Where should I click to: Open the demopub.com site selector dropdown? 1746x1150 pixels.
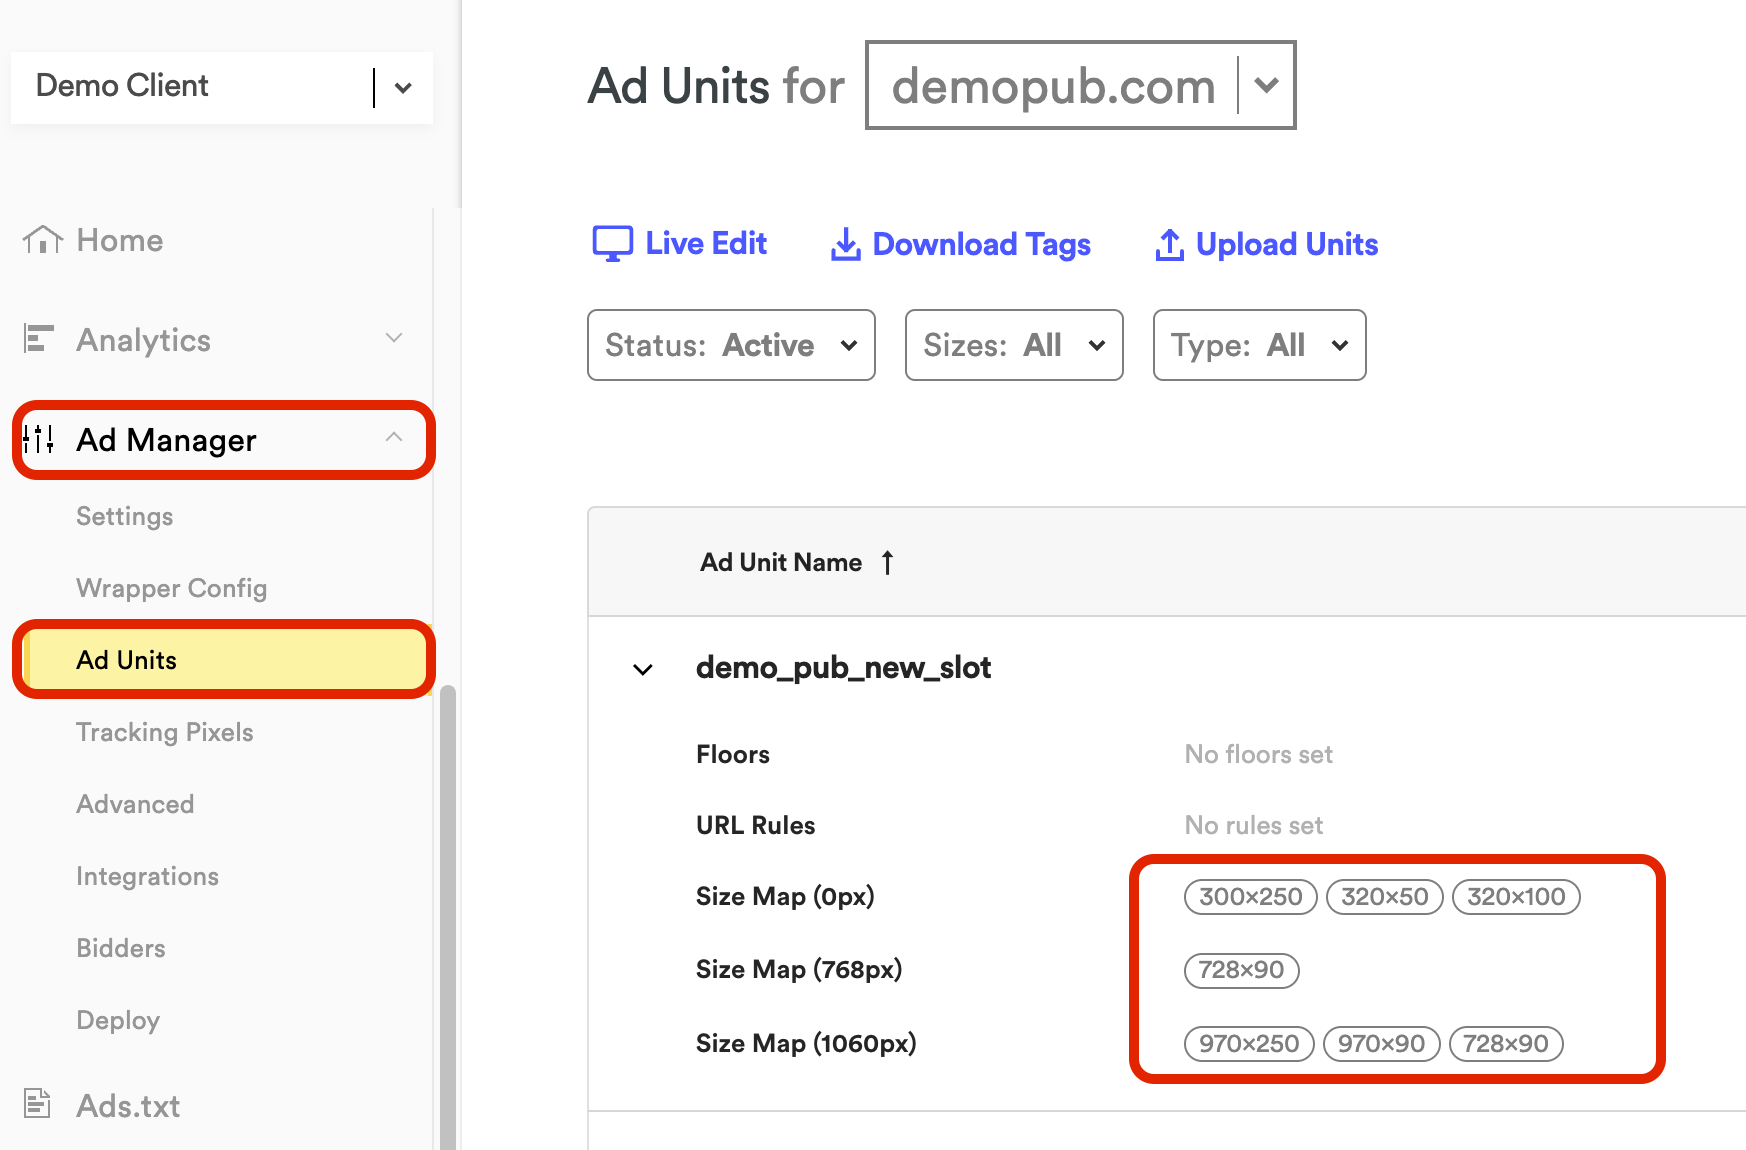tap(1080, 85)
